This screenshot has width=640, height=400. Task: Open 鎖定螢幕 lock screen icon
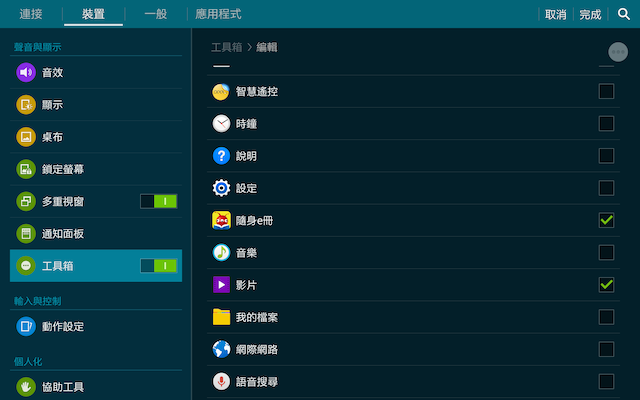(26, 169)
